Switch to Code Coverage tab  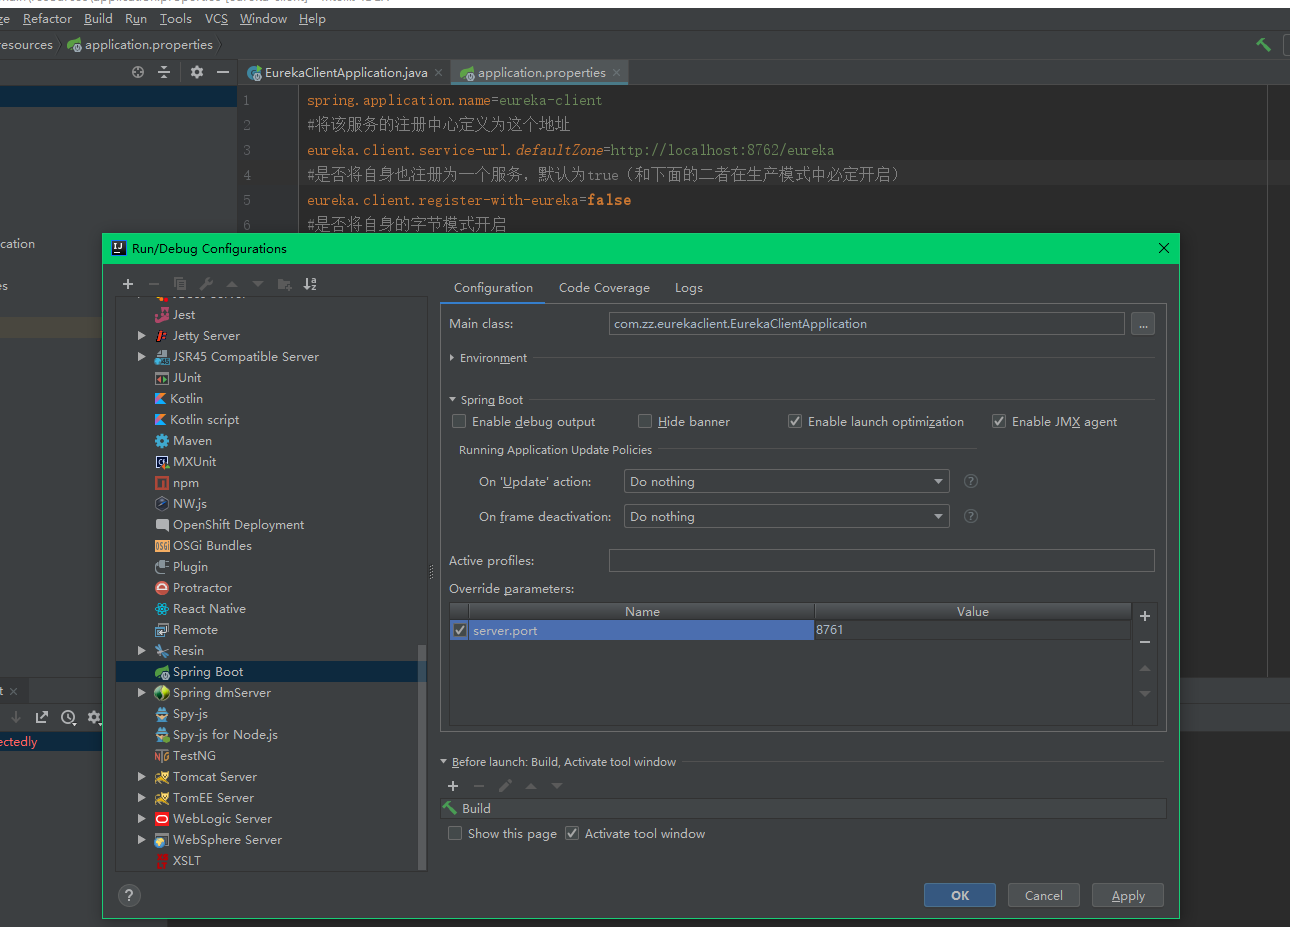point(604,288)
